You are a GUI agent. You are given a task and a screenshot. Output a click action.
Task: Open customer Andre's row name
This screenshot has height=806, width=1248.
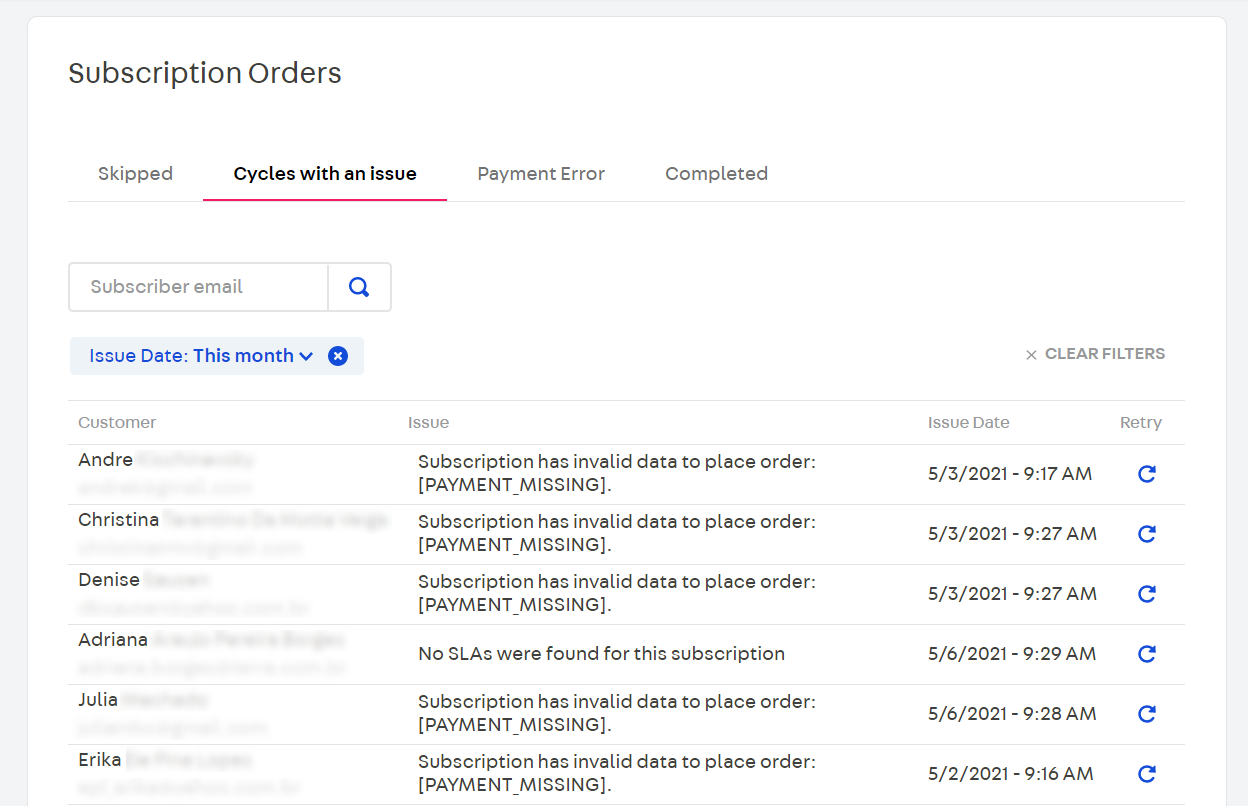[x=106, y=460]
